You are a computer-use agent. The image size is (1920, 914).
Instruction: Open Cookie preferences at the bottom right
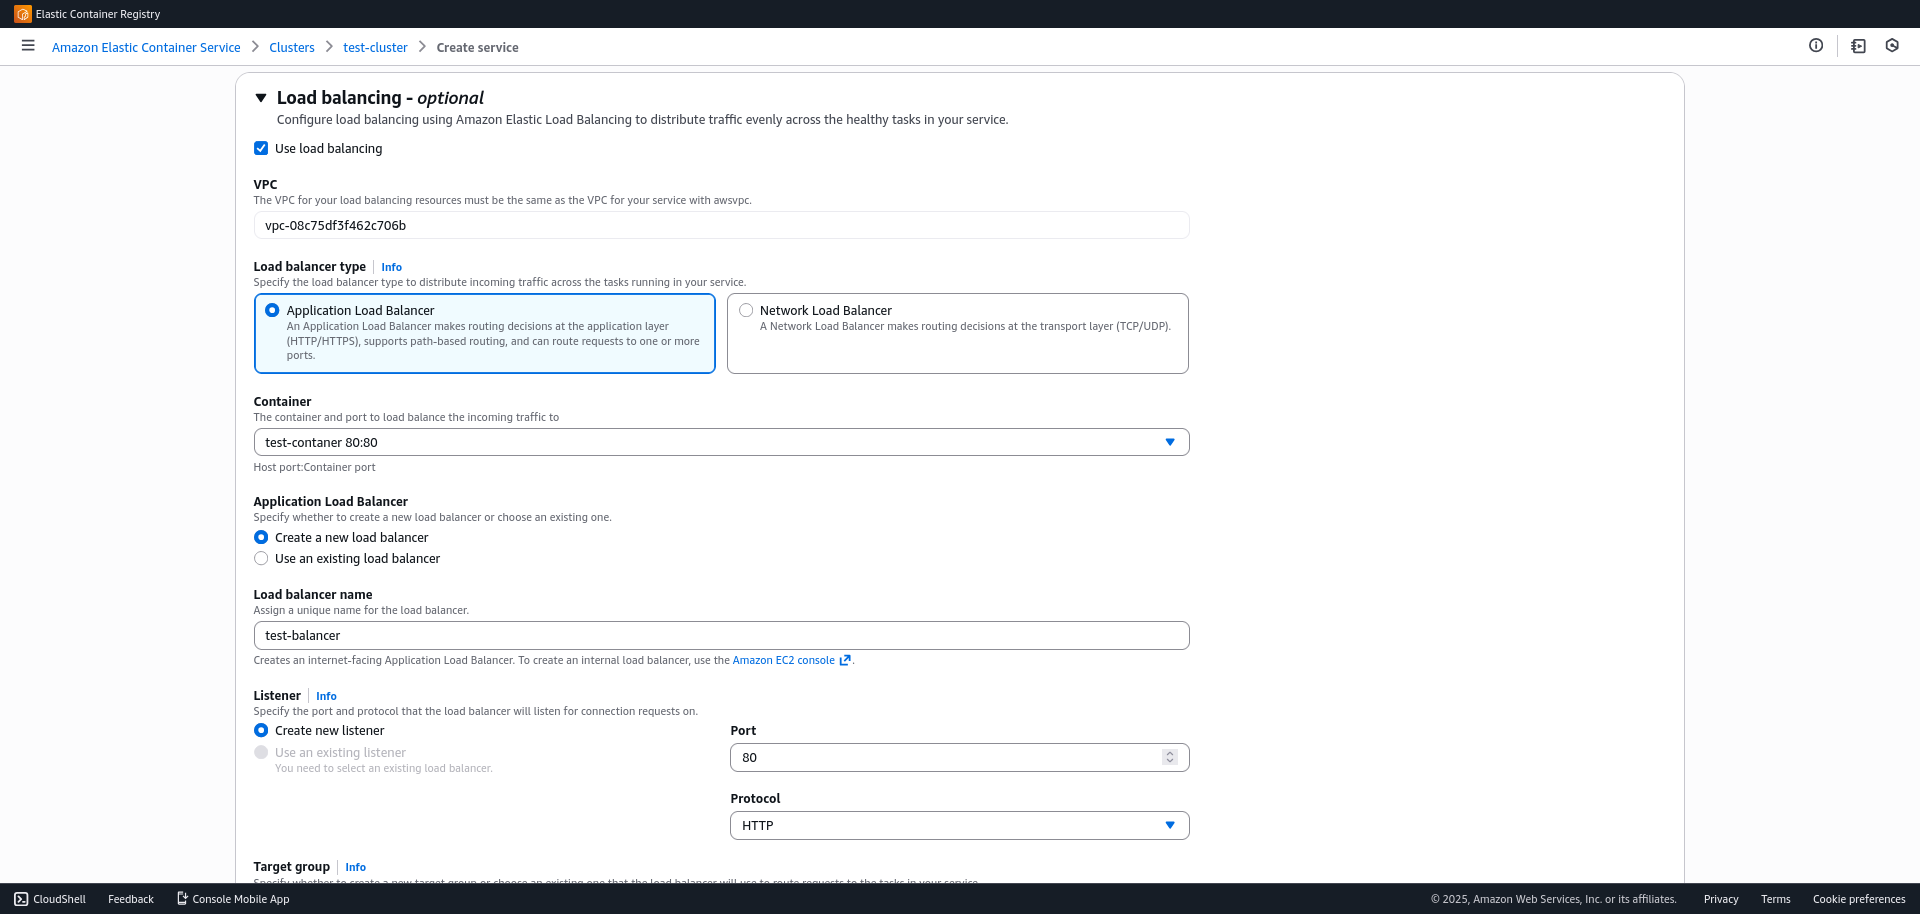point(1860,898)
